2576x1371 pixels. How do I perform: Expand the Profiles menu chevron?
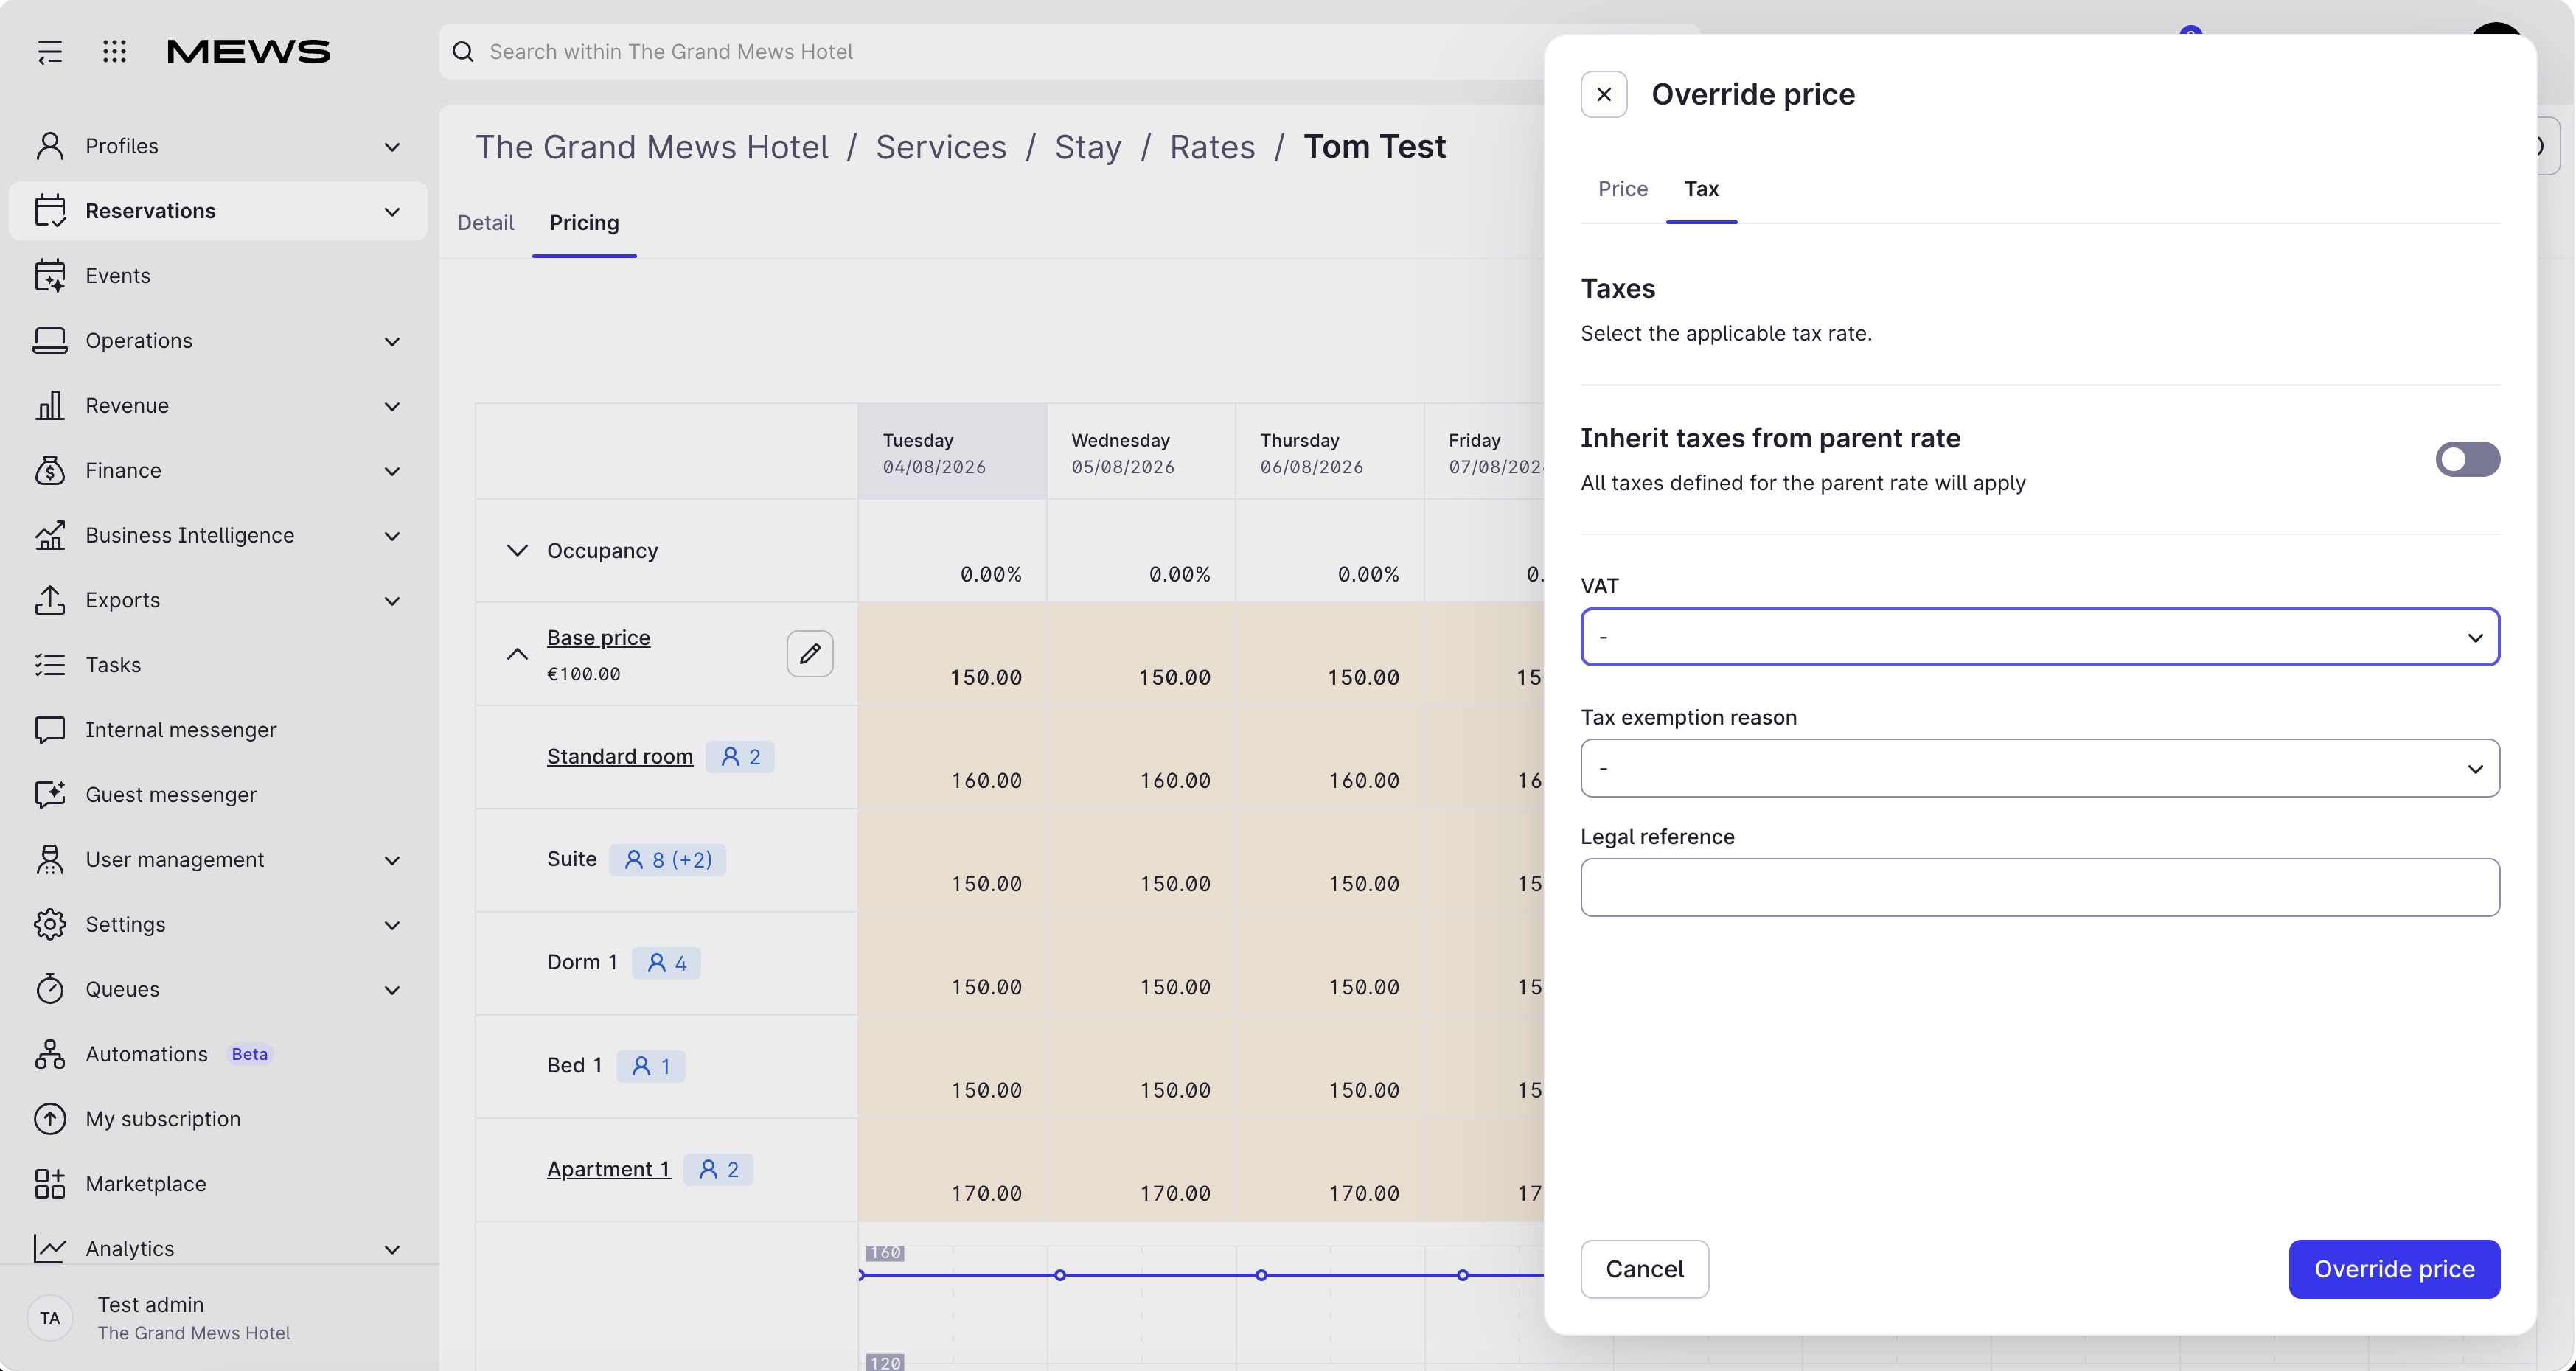(392, 147)
